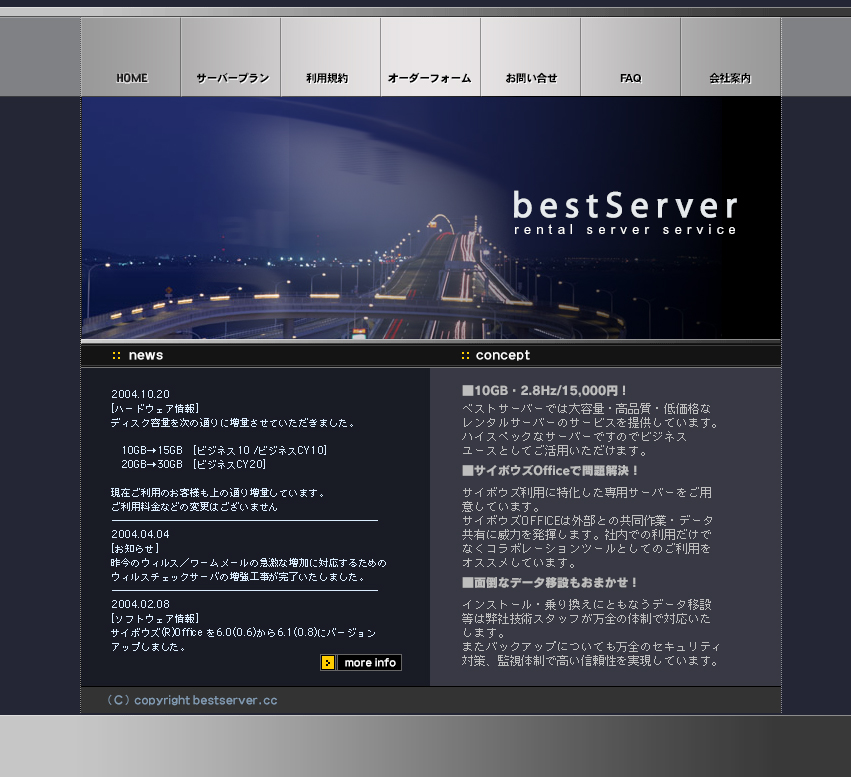Visit the 会社案内 company info page

point(730,78)
